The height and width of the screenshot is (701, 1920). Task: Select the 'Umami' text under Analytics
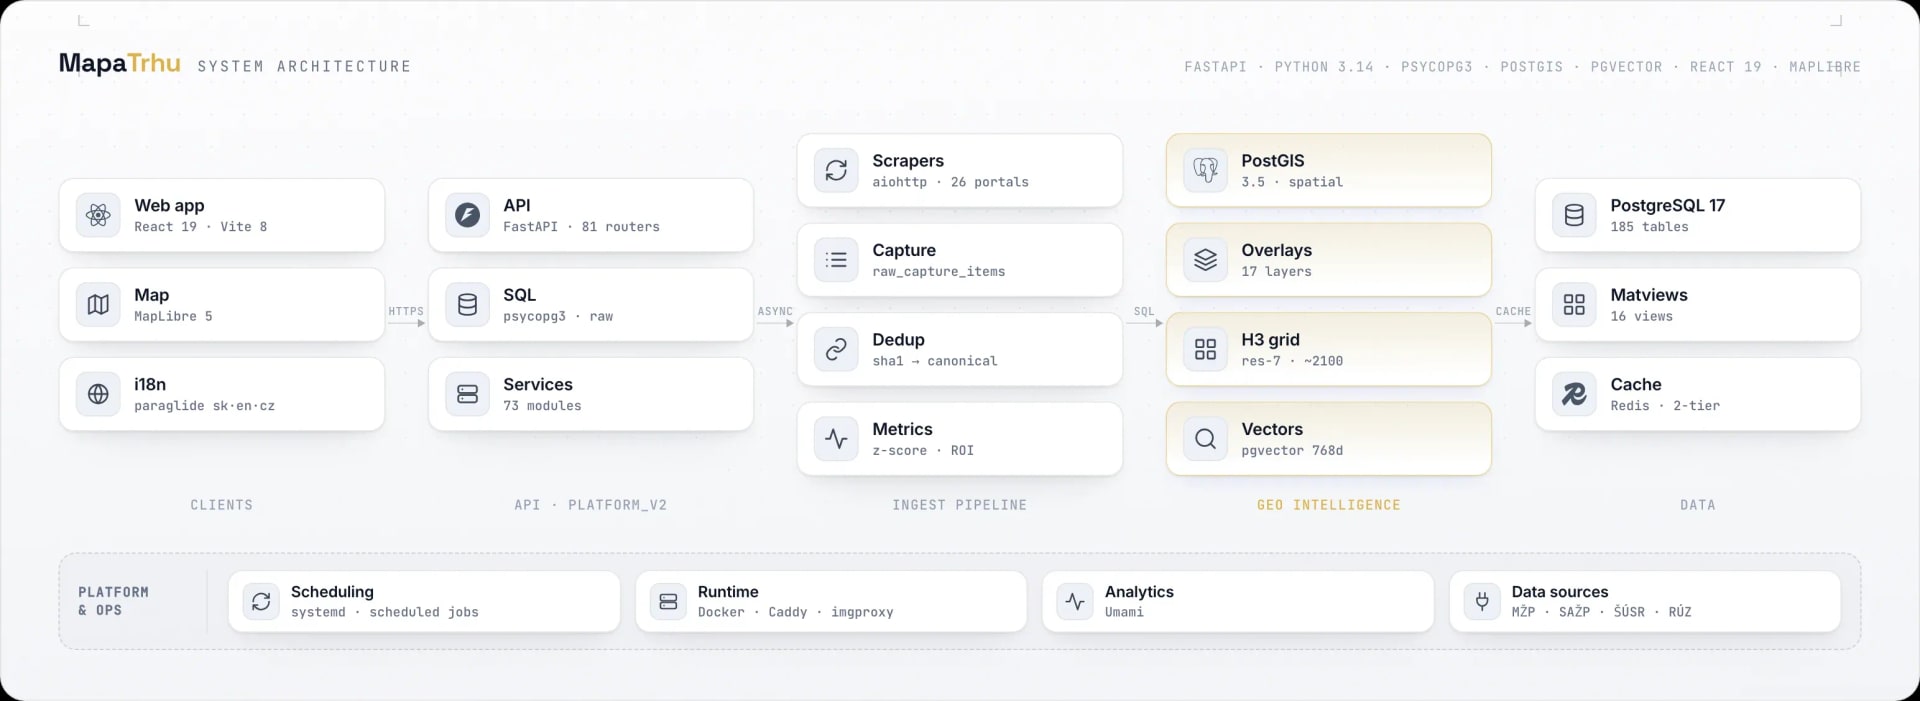click(1124, 612)
